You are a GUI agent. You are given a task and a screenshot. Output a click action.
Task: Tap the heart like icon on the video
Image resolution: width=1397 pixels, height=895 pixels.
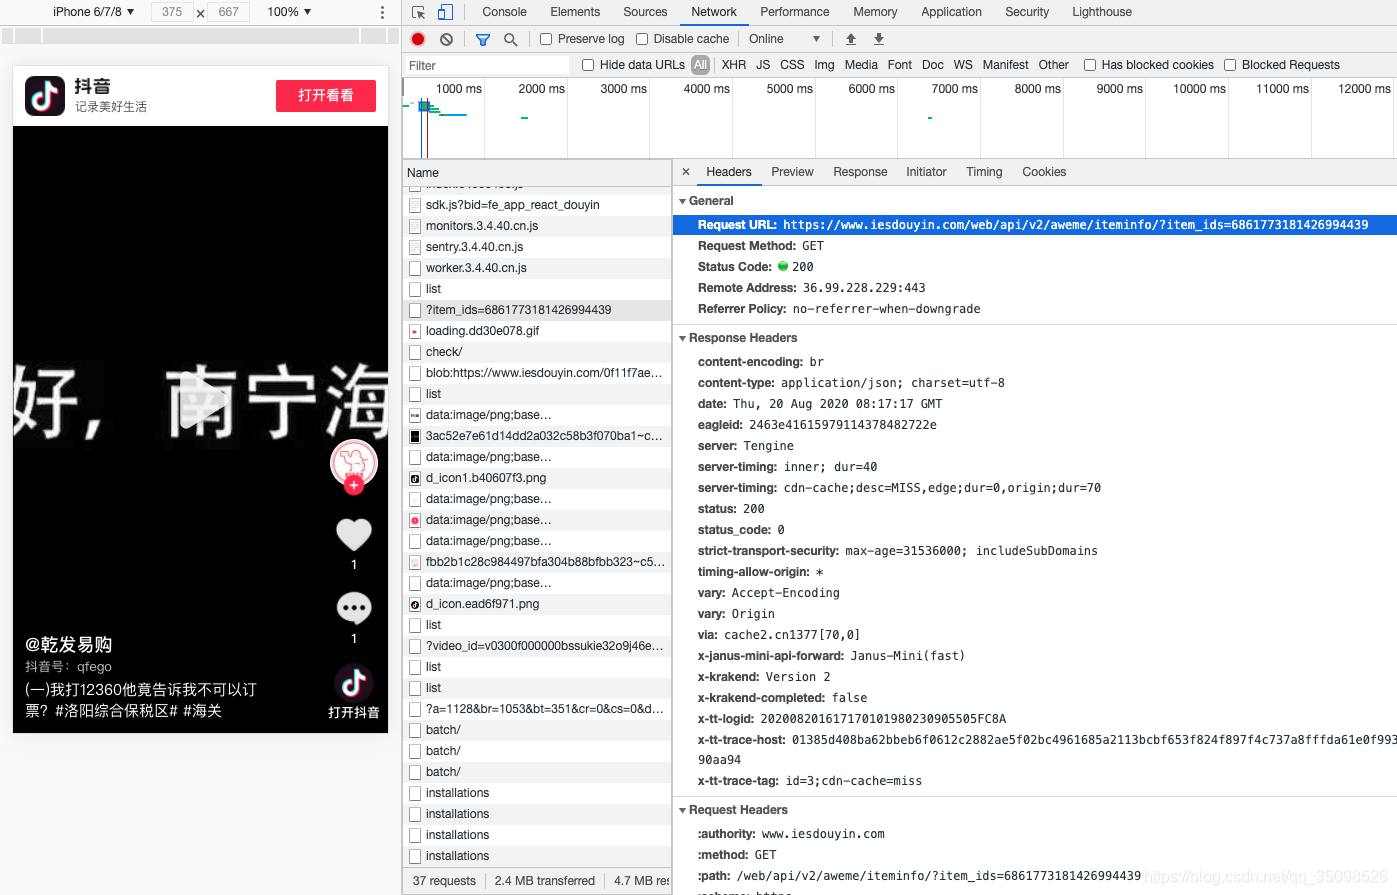click(x=354, y=534)
